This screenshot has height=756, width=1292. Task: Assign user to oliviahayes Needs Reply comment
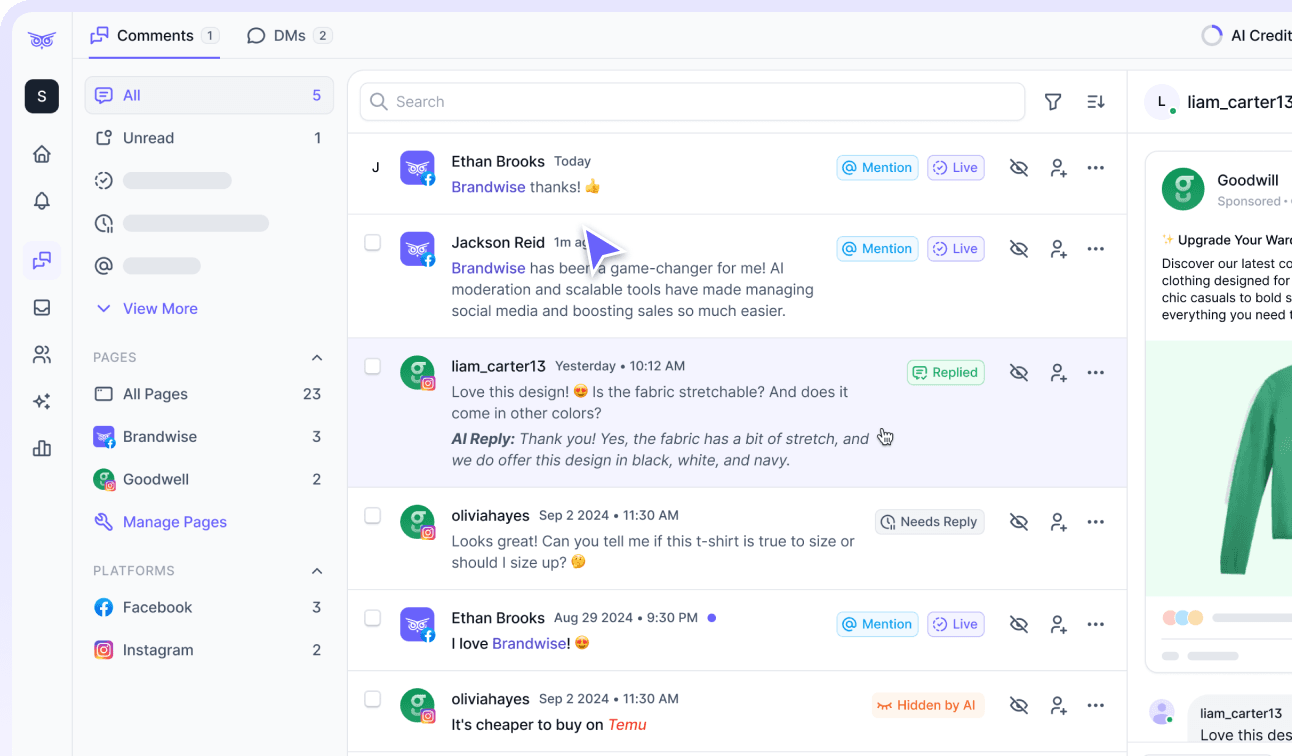point(1058,522)
